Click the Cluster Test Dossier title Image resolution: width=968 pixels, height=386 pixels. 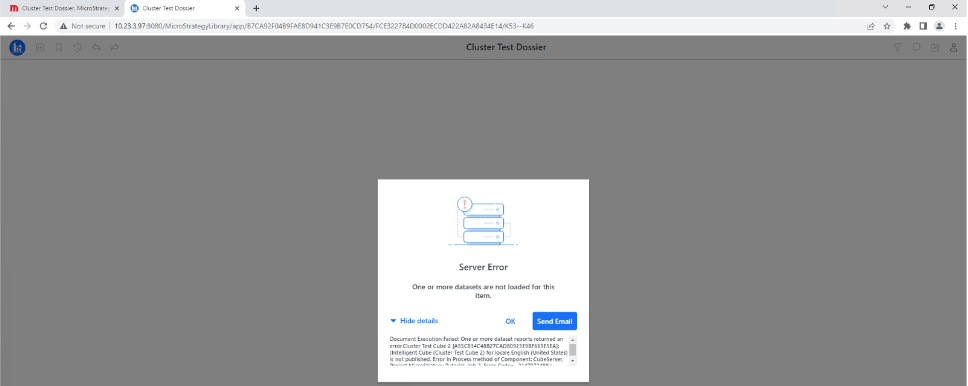click(x=506, y=47)
